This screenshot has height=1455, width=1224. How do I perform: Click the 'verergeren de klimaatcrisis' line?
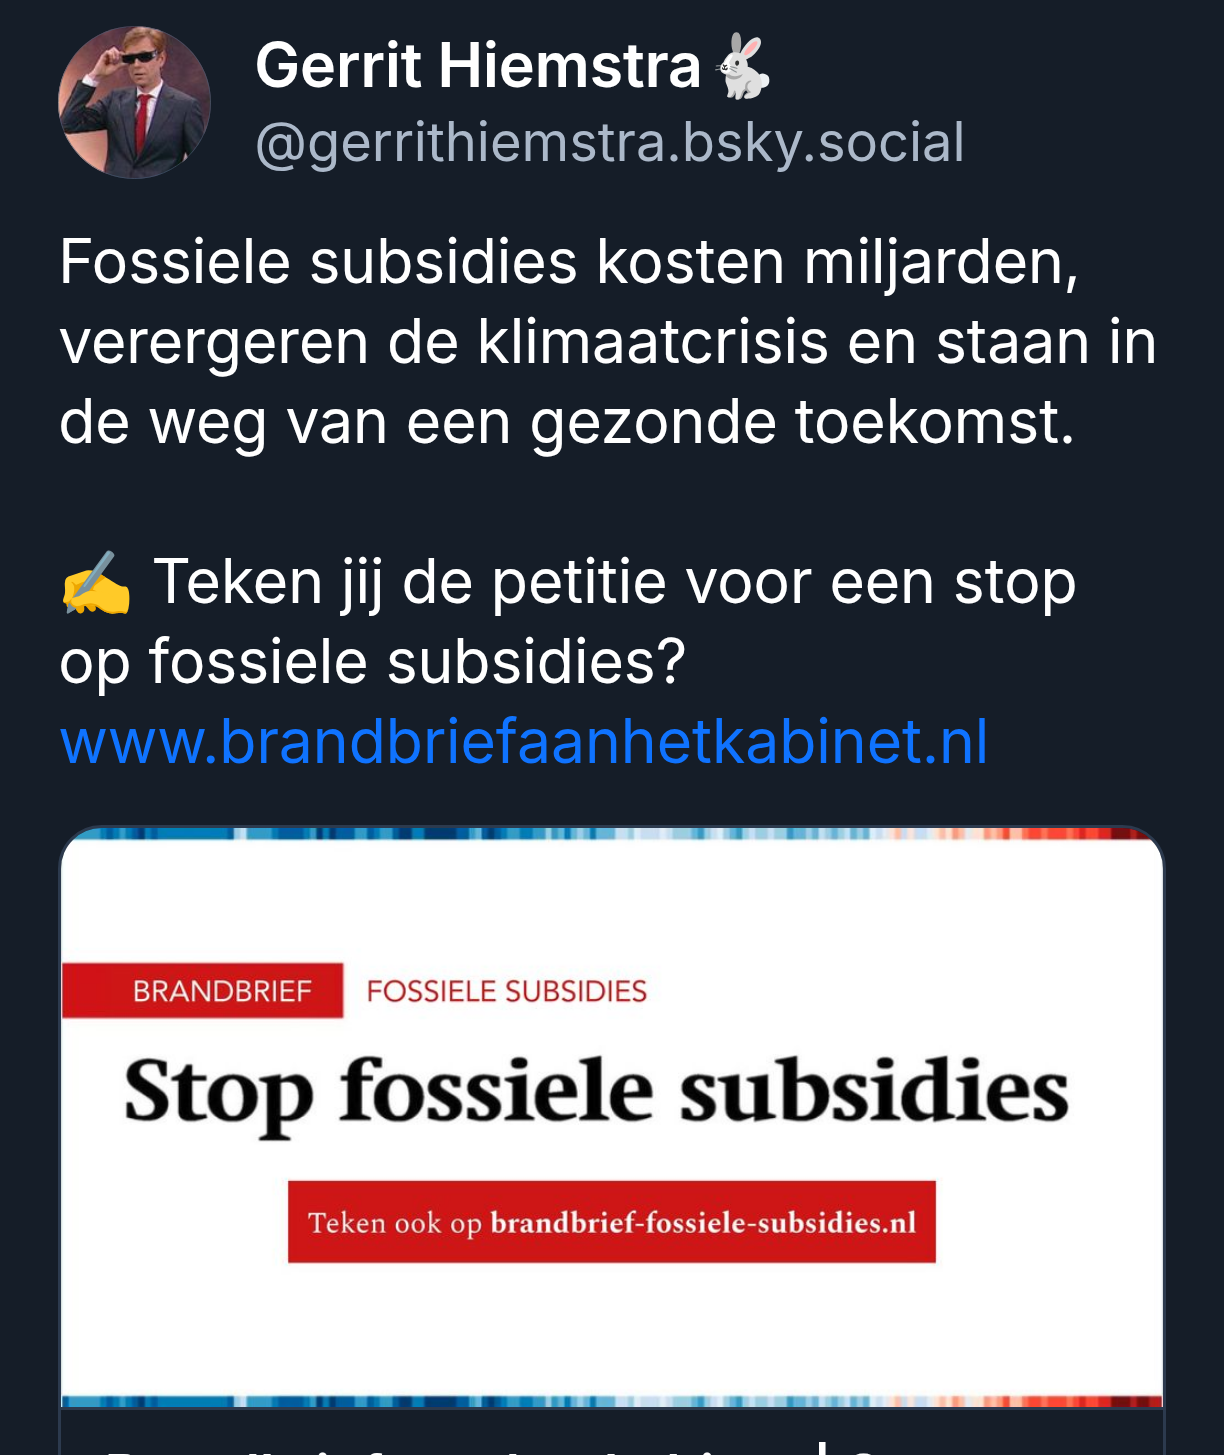[607, 342]
